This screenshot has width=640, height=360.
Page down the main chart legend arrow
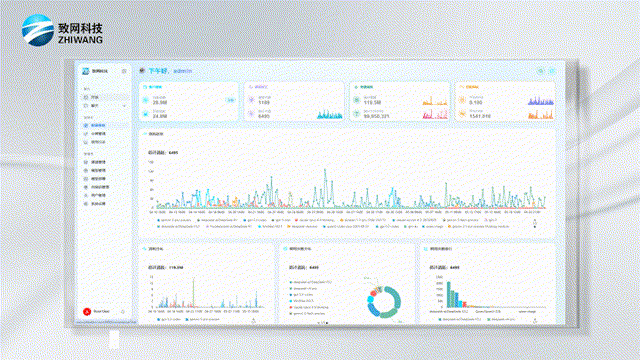tap(535, 227)
